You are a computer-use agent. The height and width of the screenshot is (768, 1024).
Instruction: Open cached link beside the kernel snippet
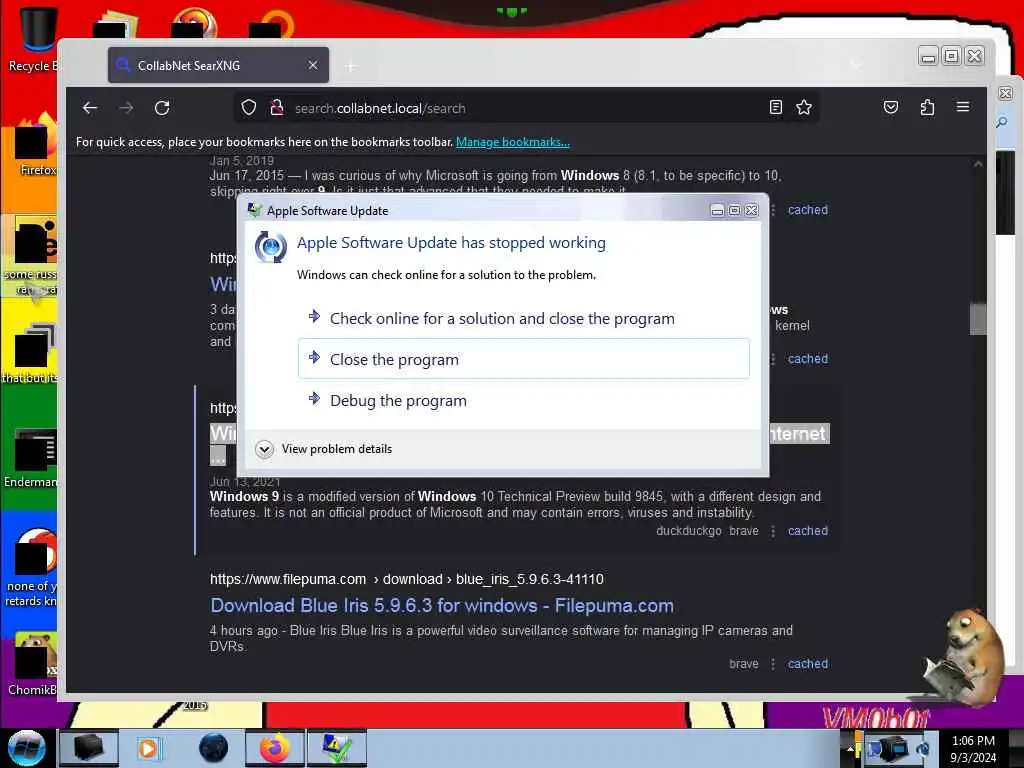tap(808, 359)
